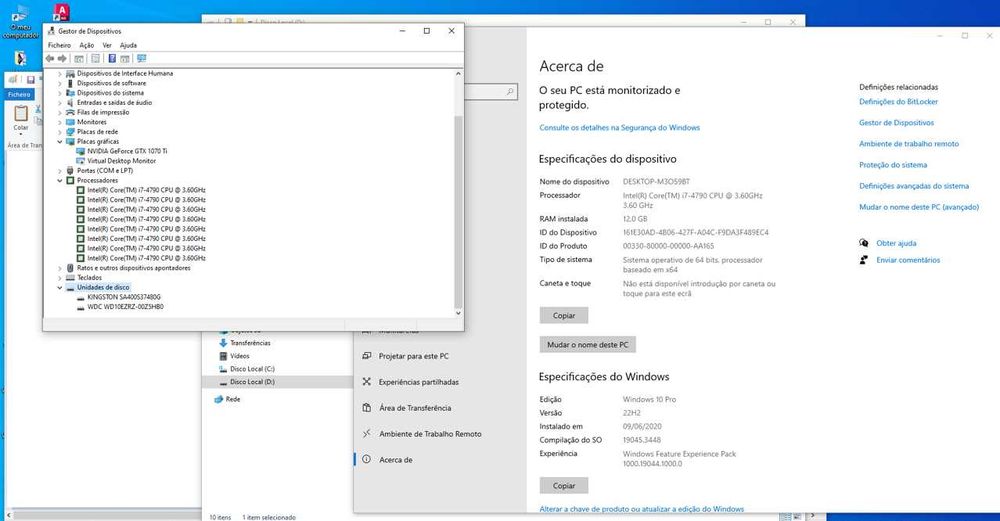The height and width of the screenshot is (521, 1000).
Task: Collapse the Unidades de disco node
Action: tap(60, 288)
